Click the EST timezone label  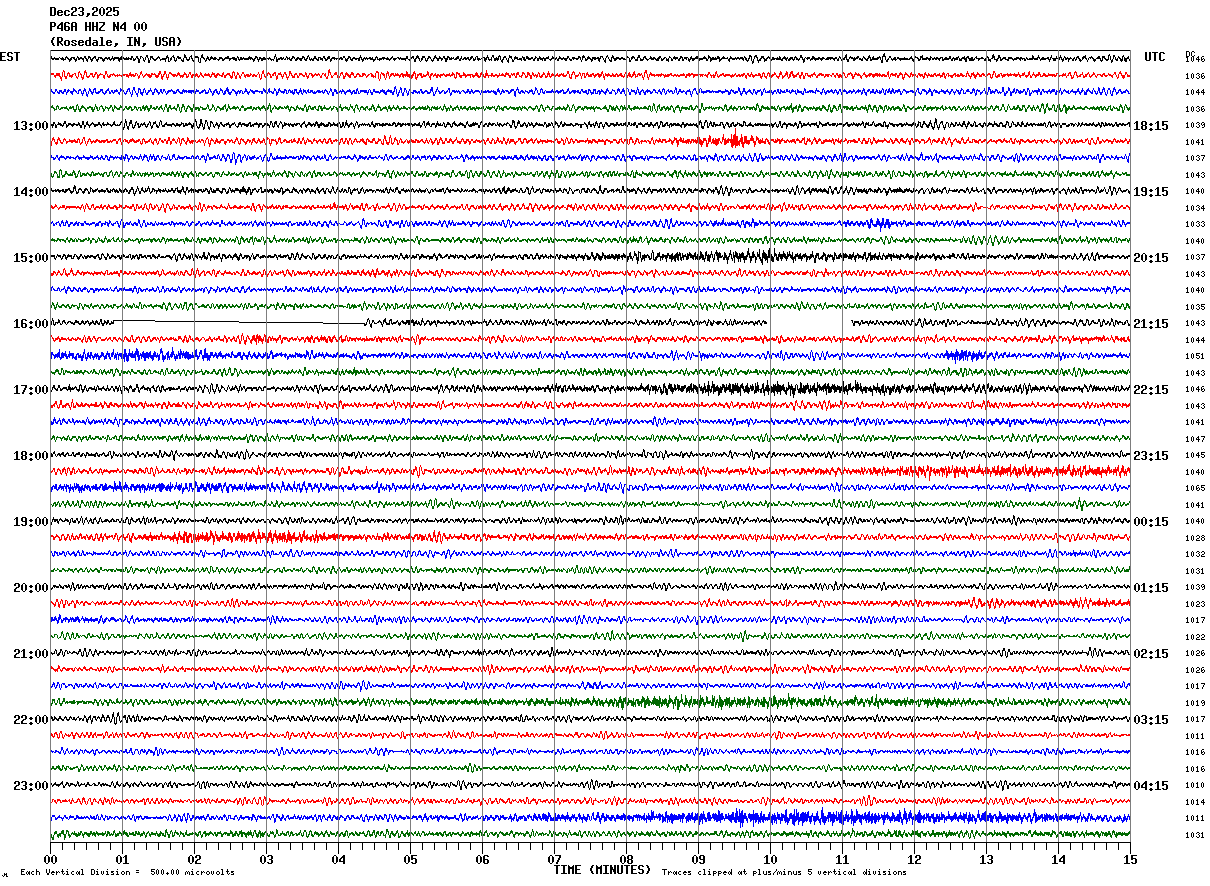click(10, 57)
